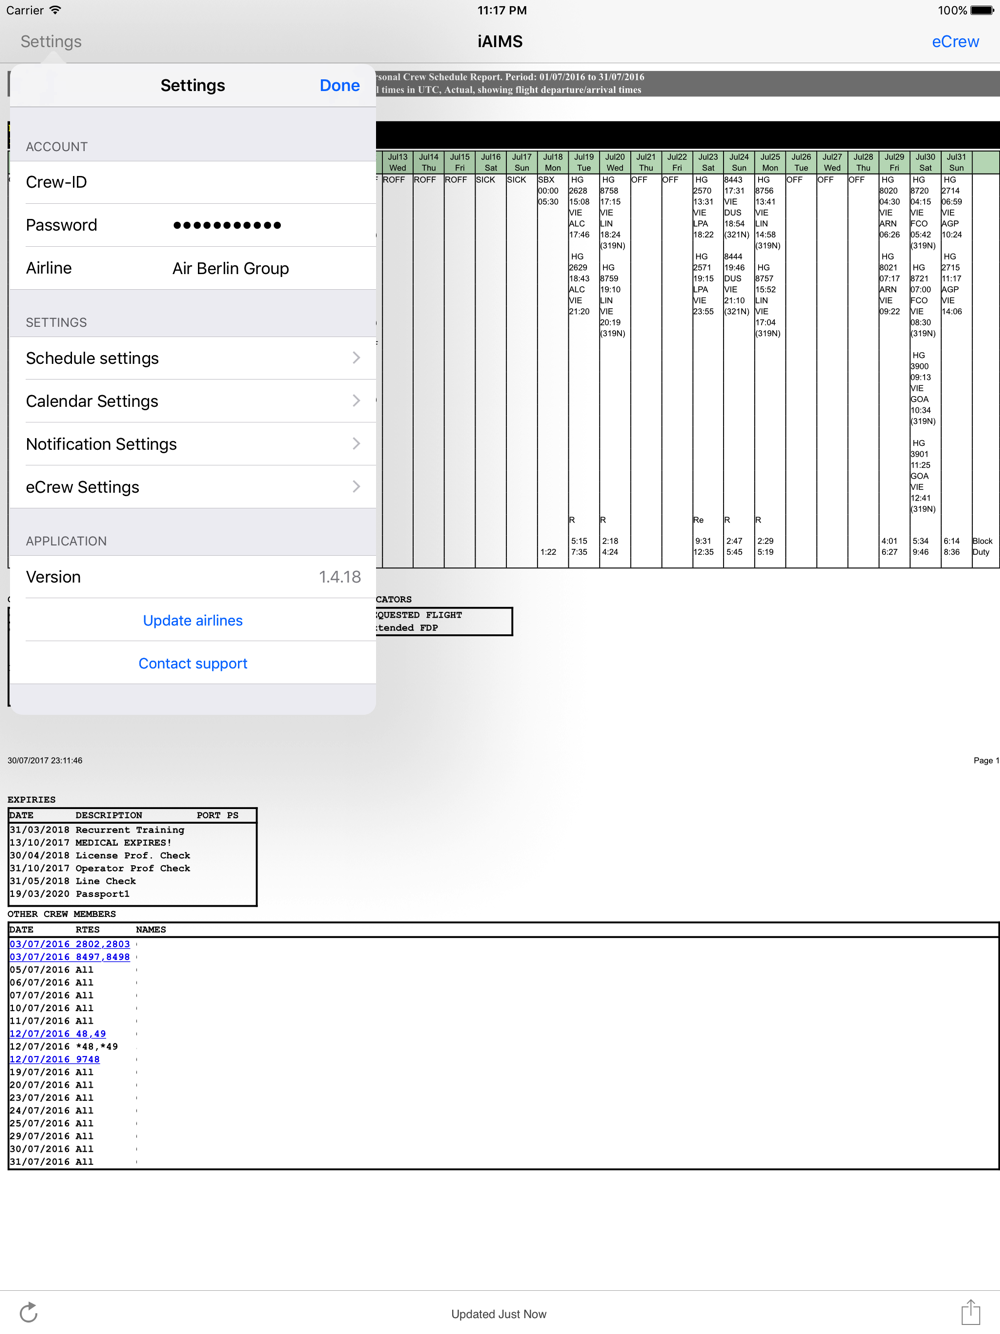Select Airline value Air Berlin Group
The width and height of the screenshot is (1000, 1334).
[x=230, y=268]
